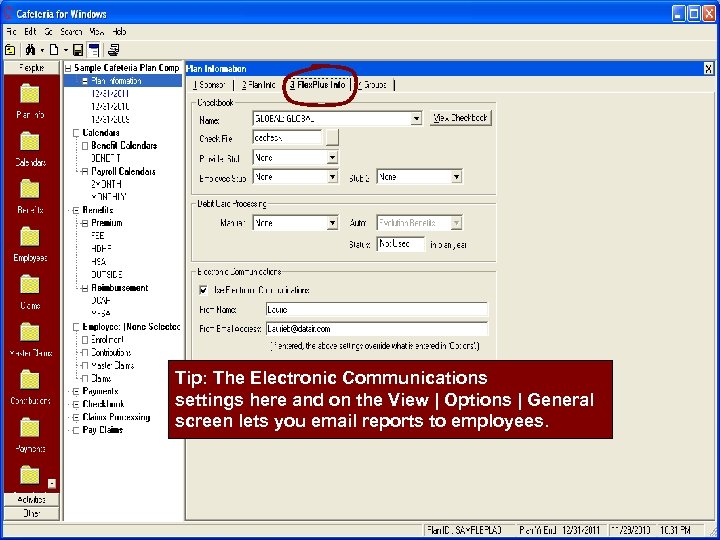Open the Provider Stub dropdown
The image size is (720, 540).
pos(332,158)
